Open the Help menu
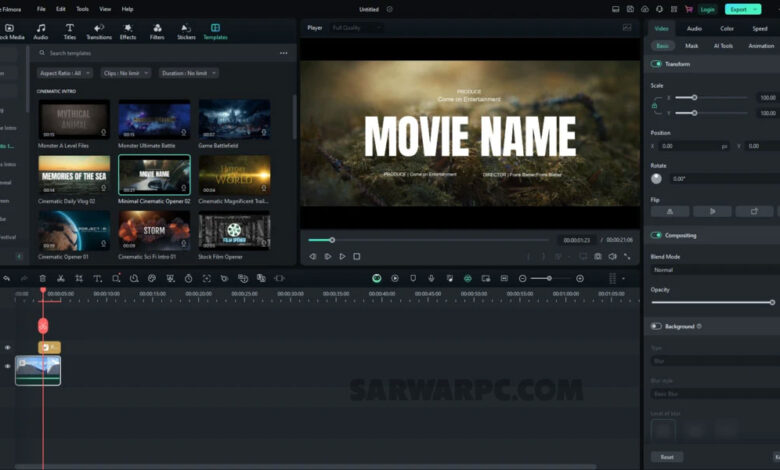Screen dimensions: 780x470 [x=127, y=9]
